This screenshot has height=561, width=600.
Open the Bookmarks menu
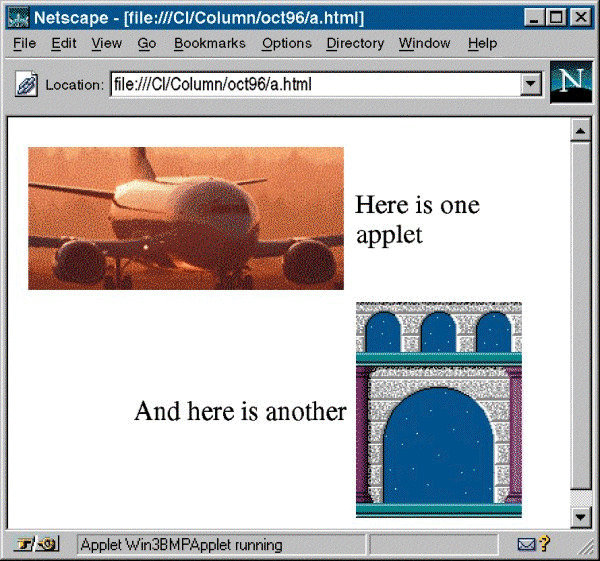pyautogui.click(x=209, y=44)
